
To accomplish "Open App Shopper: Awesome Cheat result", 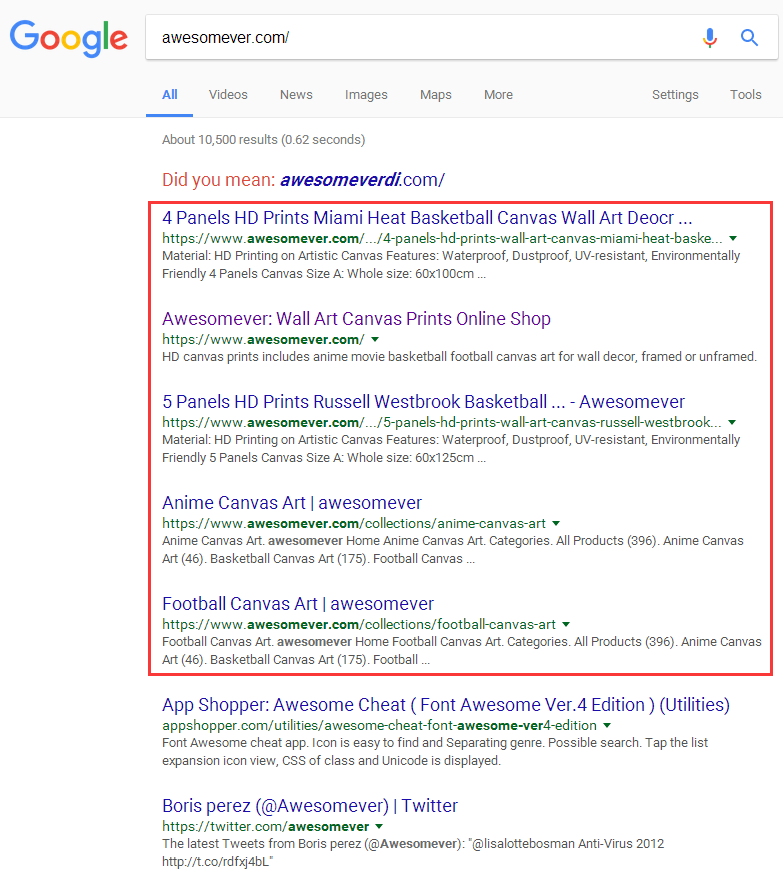I will tap(446, 705).
